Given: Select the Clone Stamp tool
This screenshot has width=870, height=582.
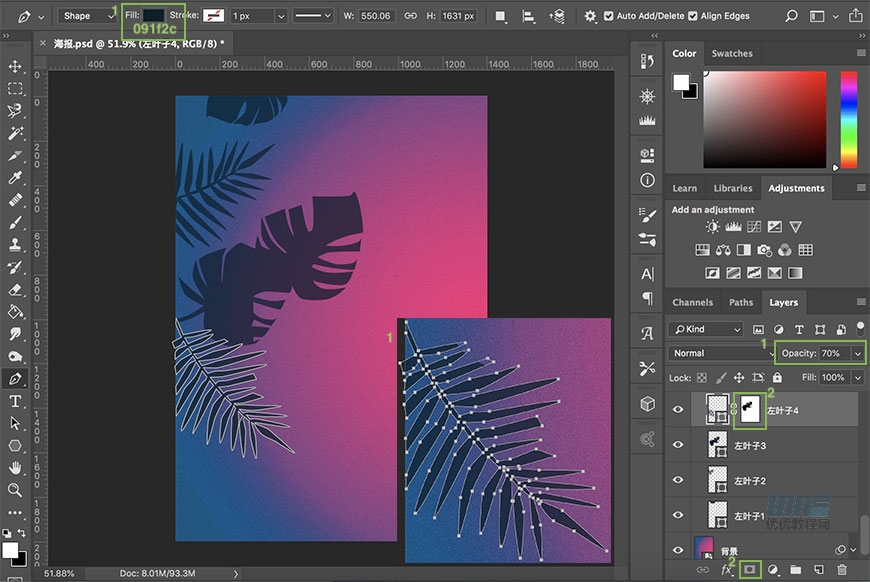Looking at the screenshot, I should 15,245.
